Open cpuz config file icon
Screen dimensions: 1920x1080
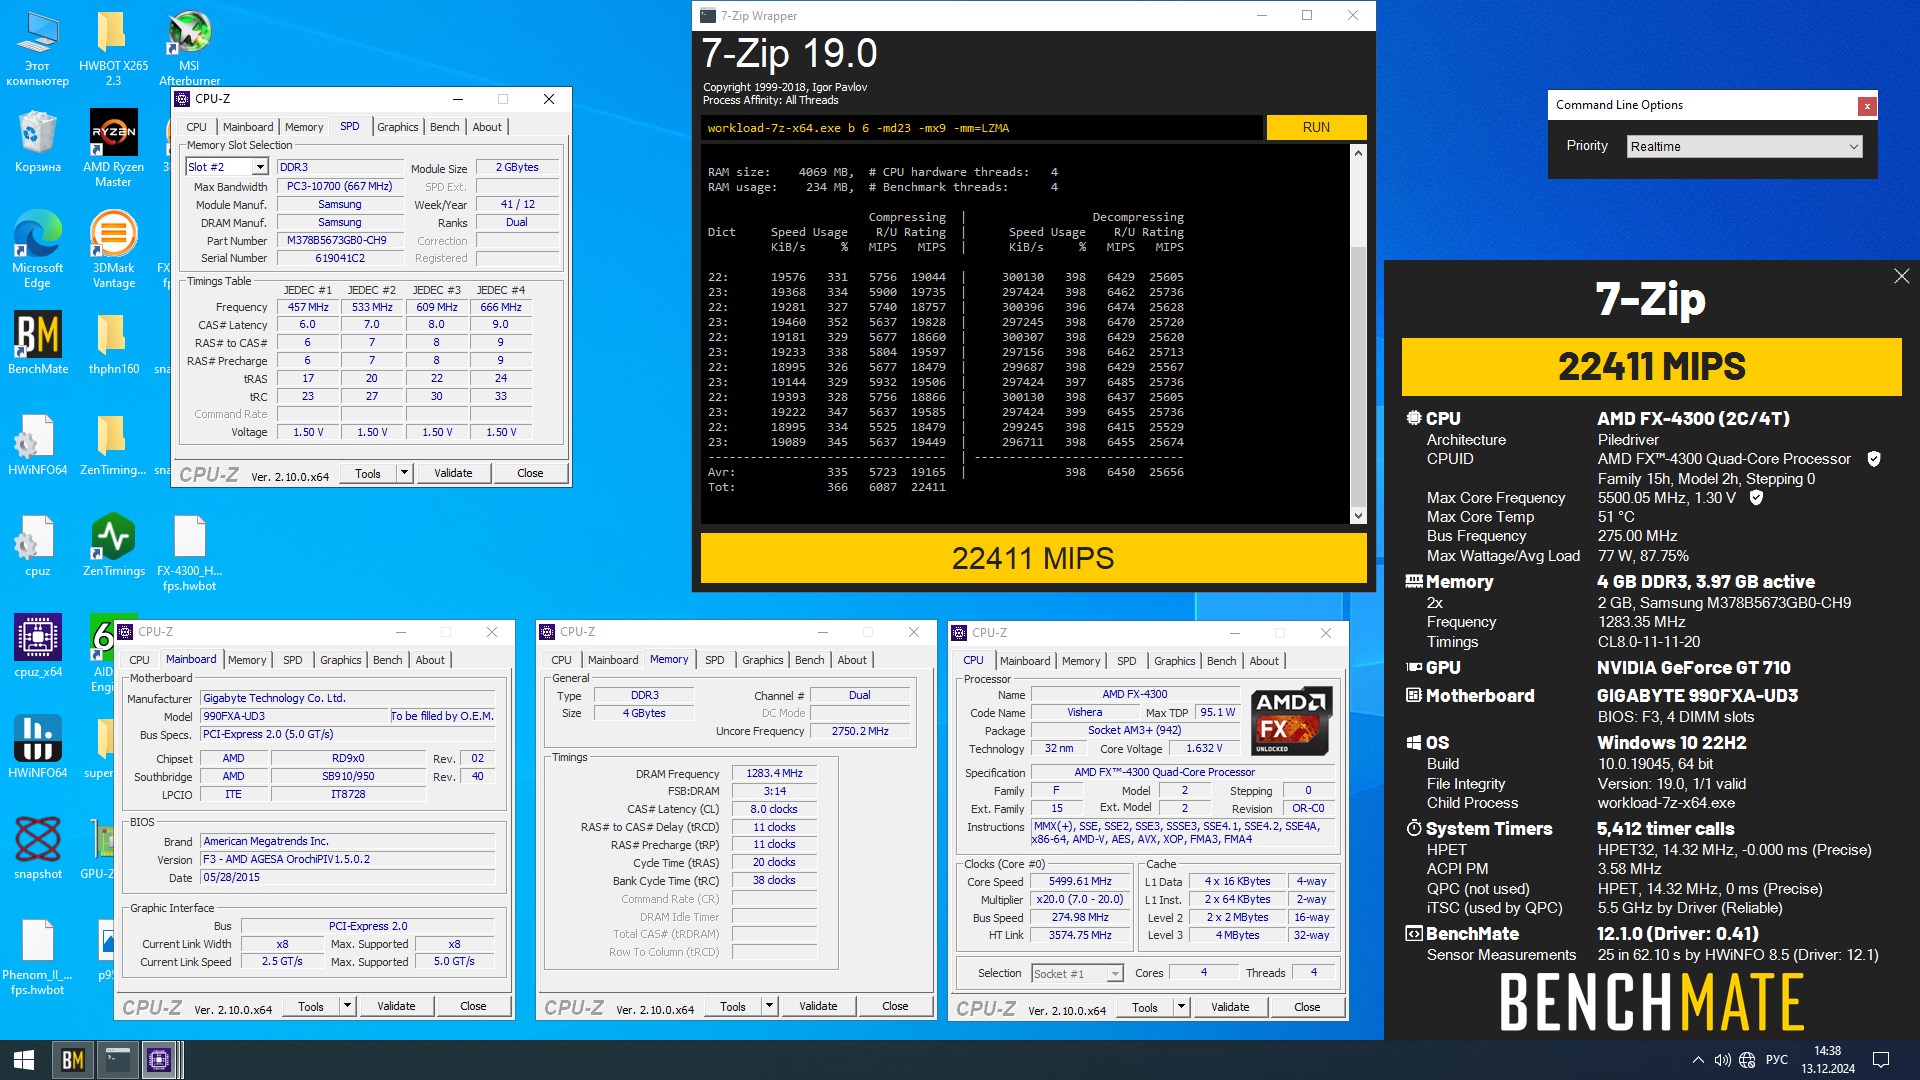click(38, 546)
